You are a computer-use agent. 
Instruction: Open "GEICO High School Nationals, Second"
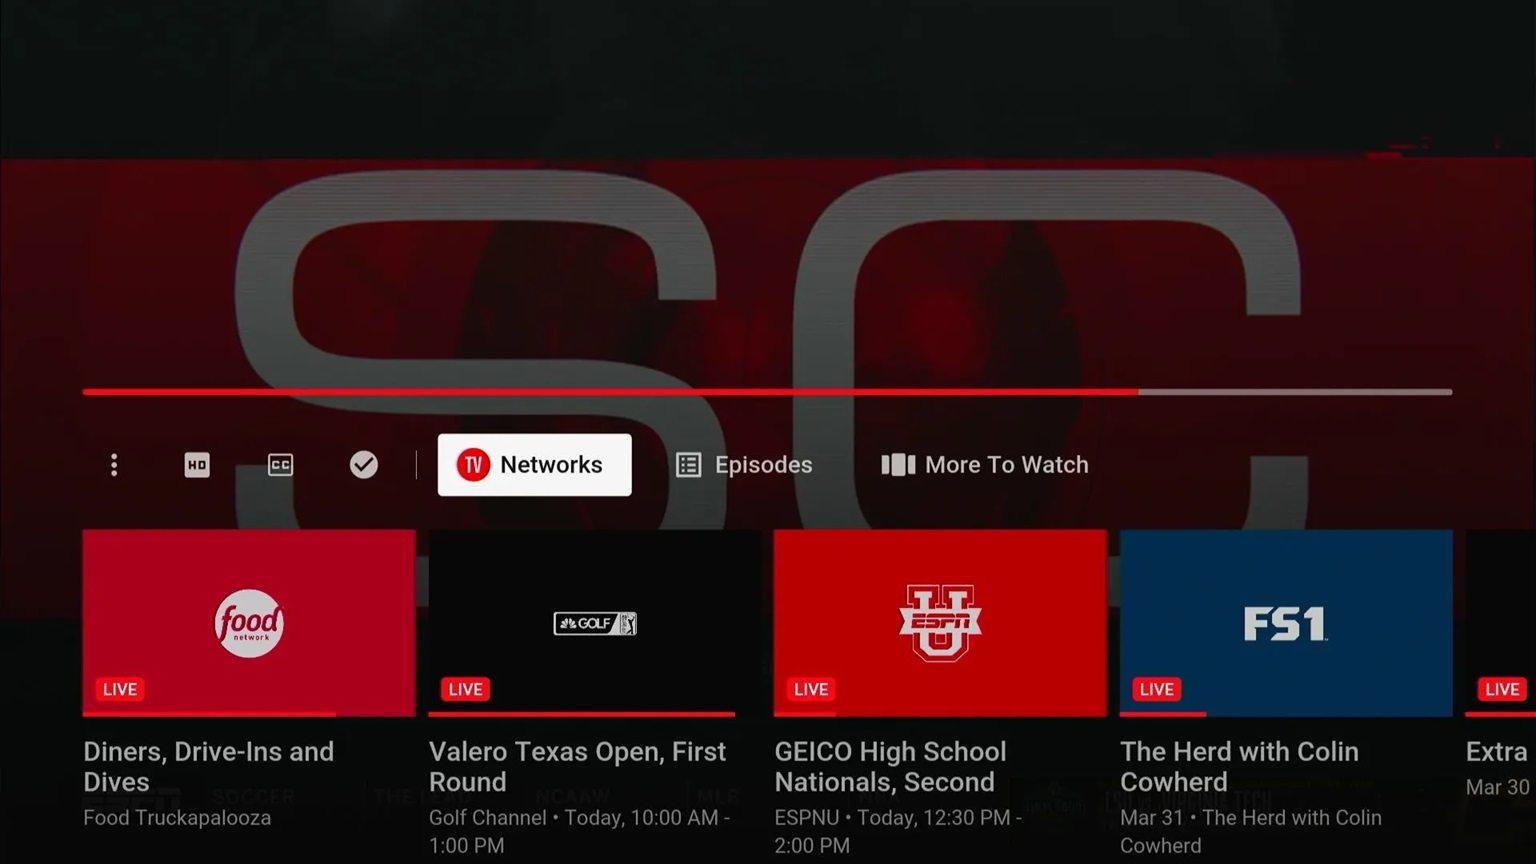pos(890,766)
